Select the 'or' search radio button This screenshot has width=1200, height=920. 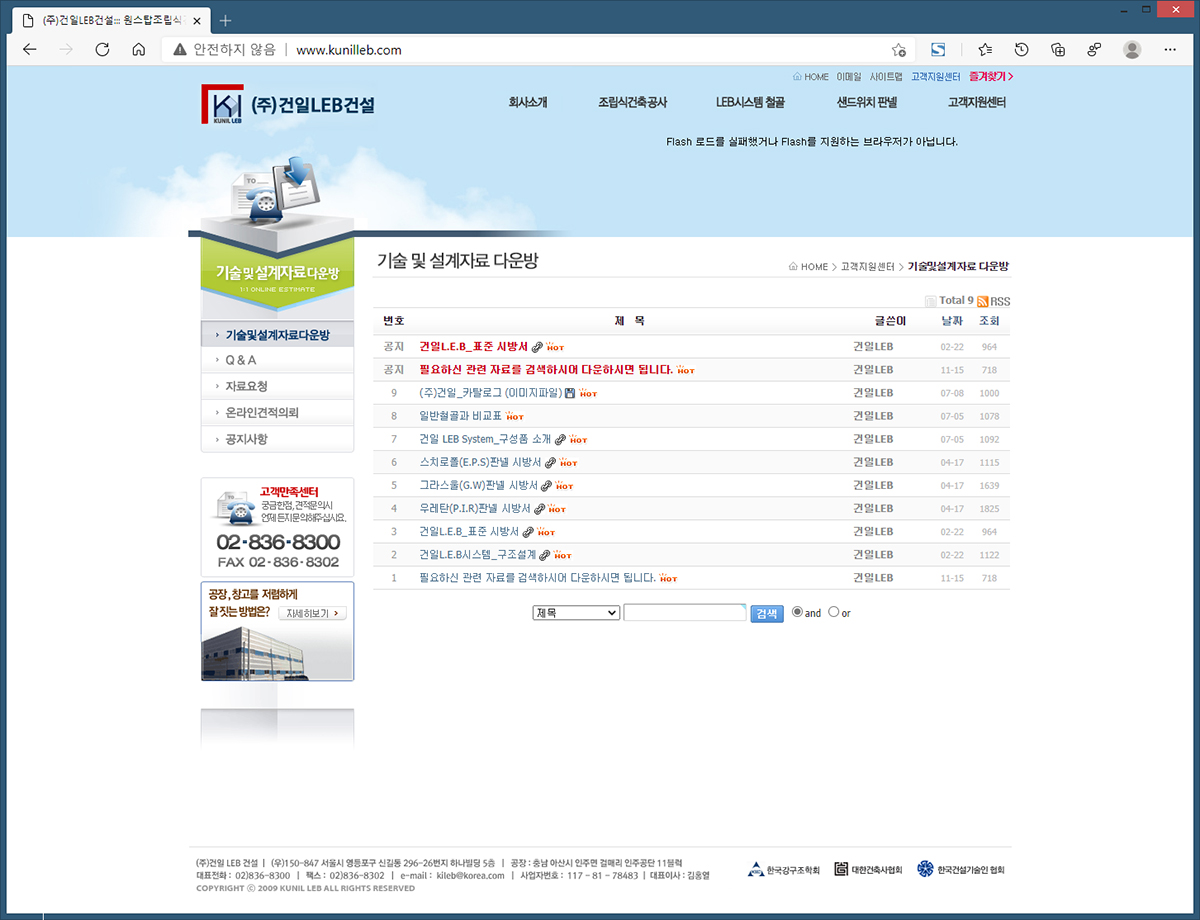point(834,612)
